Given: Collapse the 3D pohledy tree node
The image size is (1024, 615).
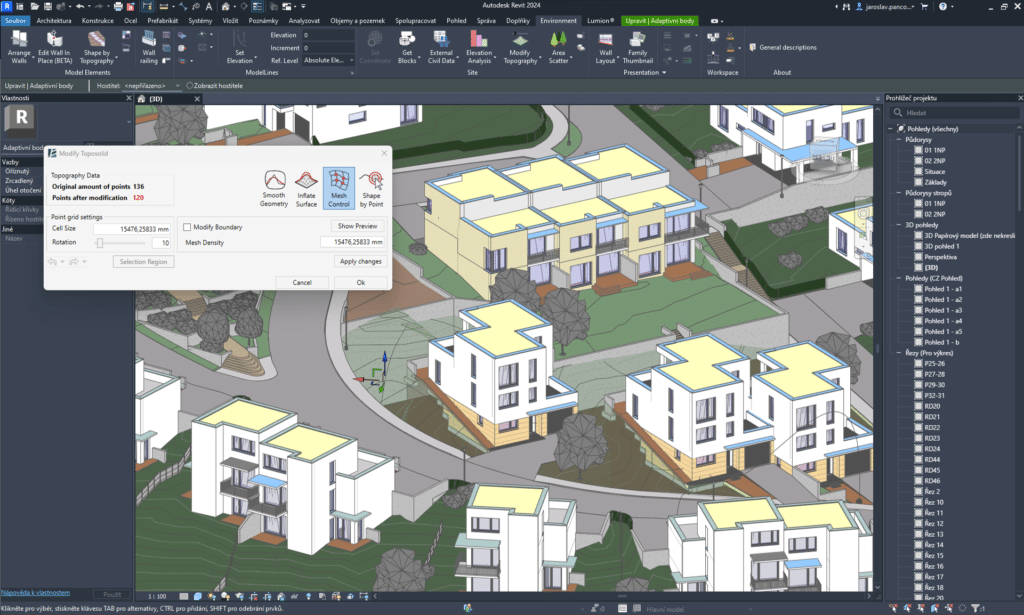Looking at the screenshot, I should tap(899, 225).
